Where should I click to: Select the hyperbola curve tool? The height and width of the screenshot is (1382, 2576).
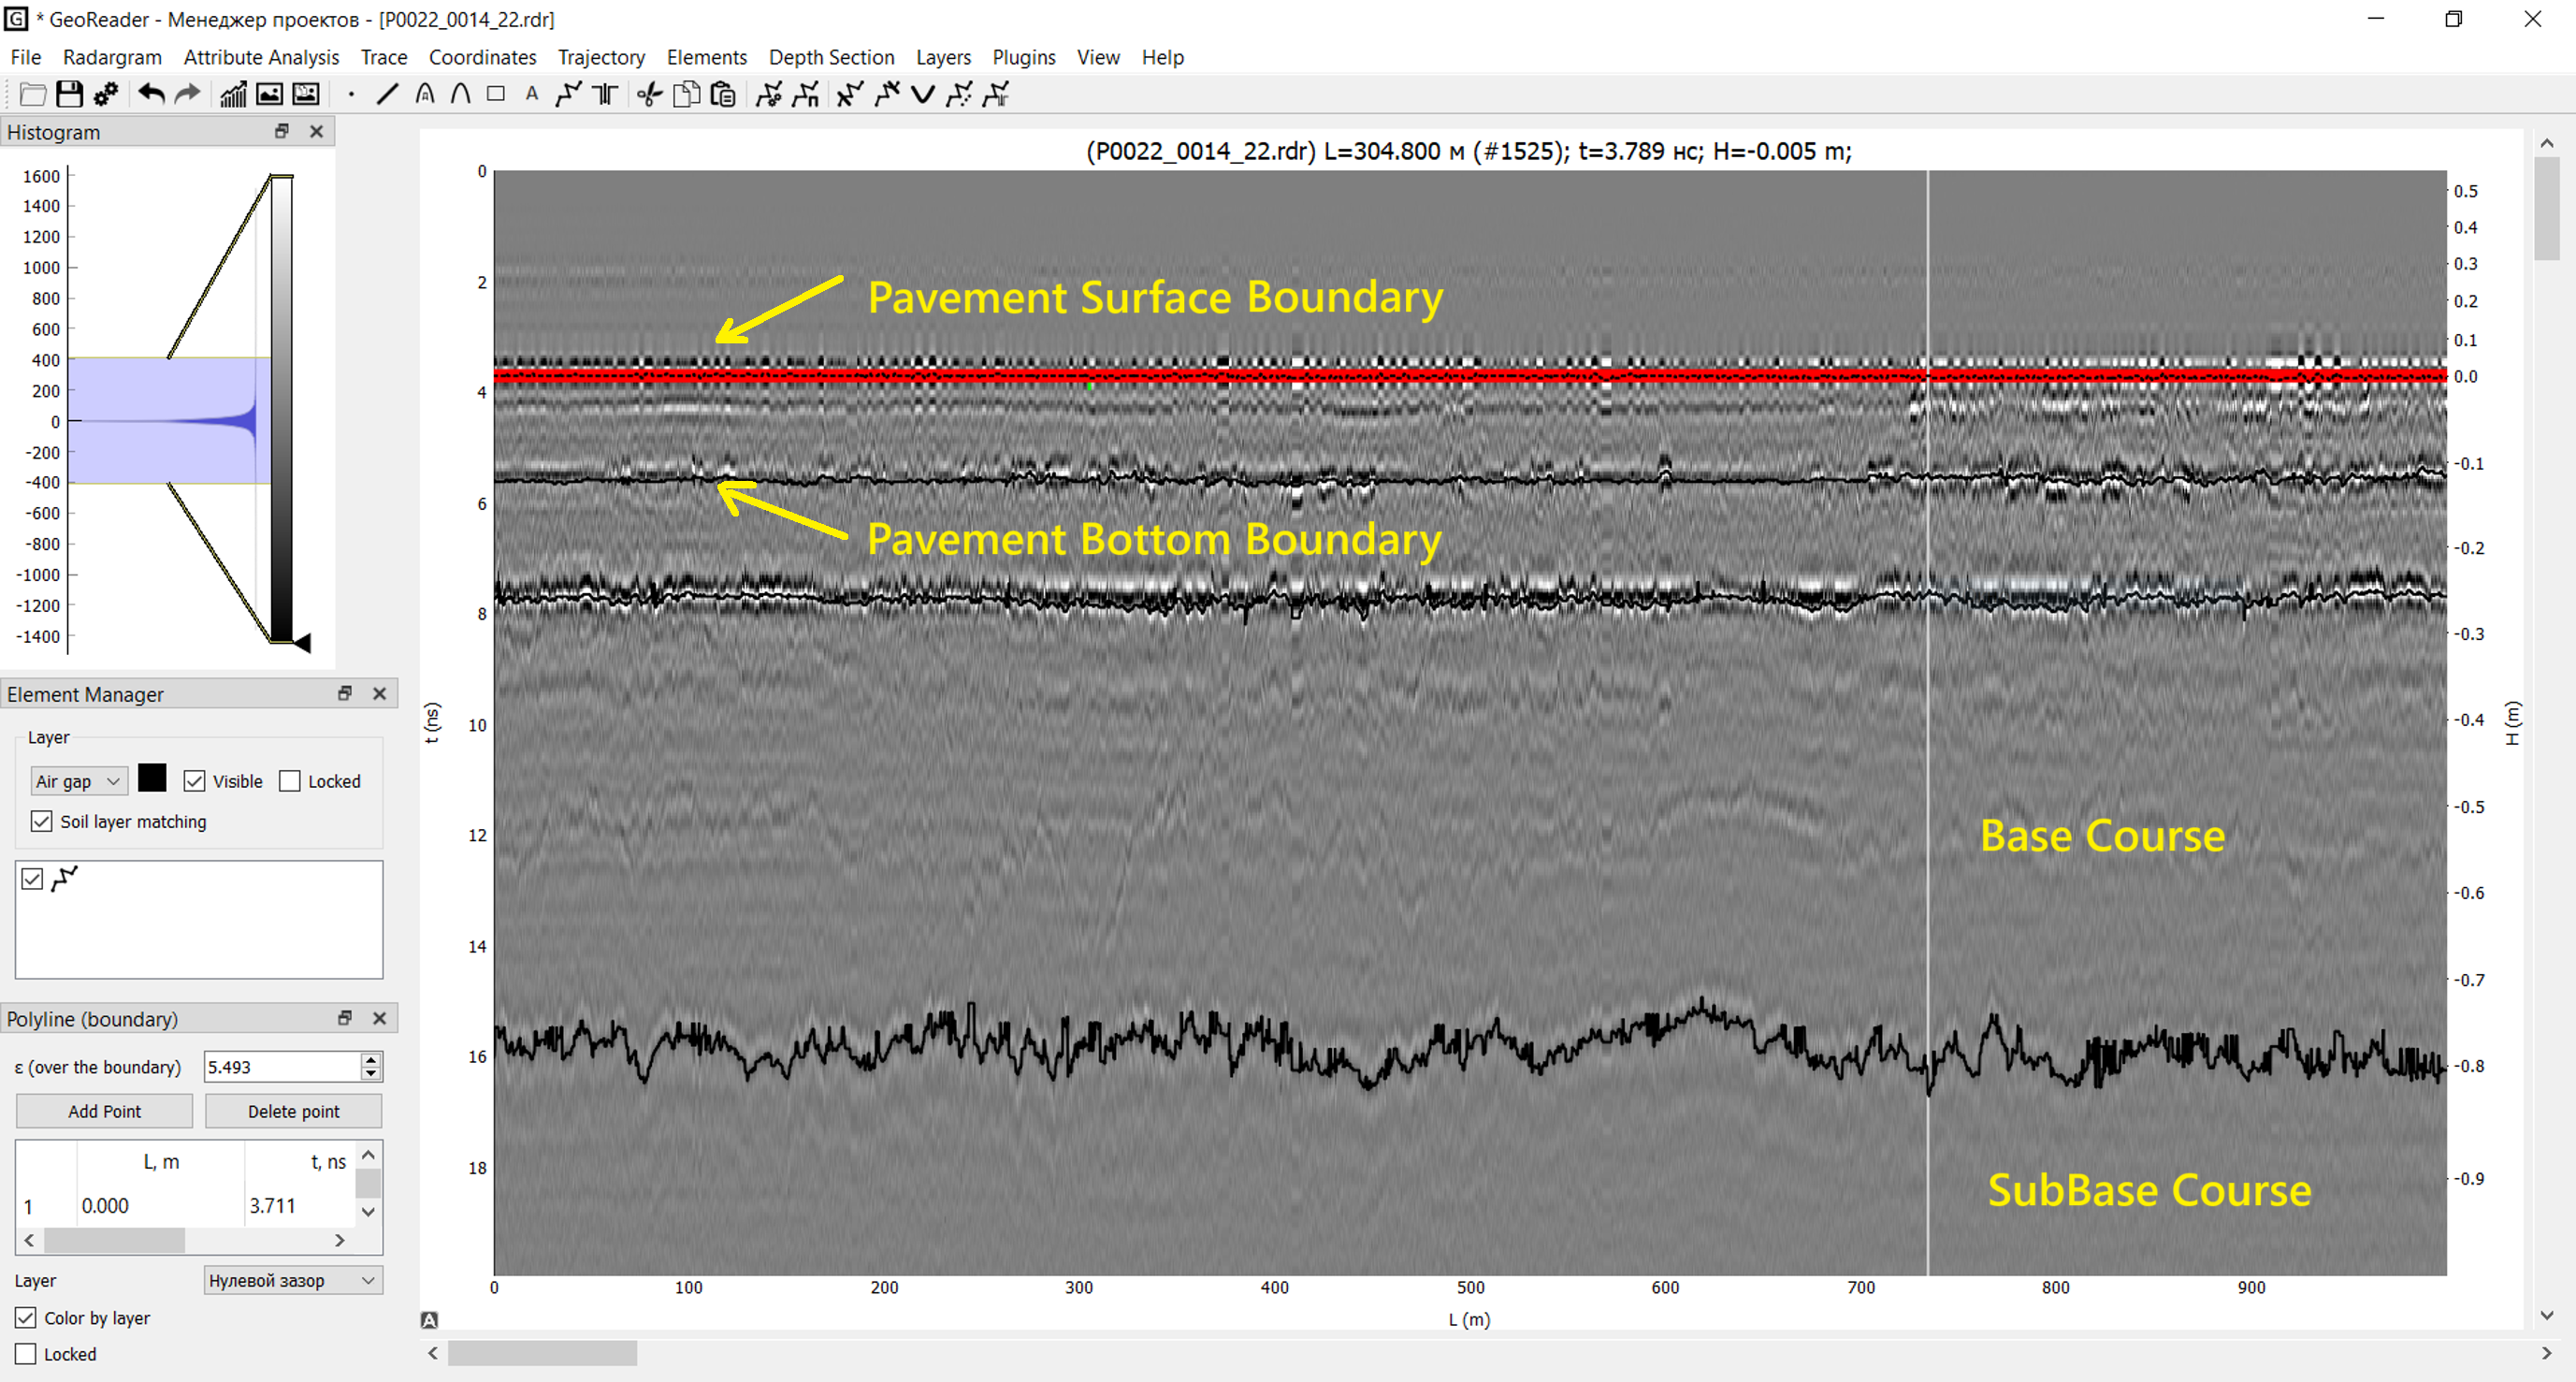click(460, 95)
